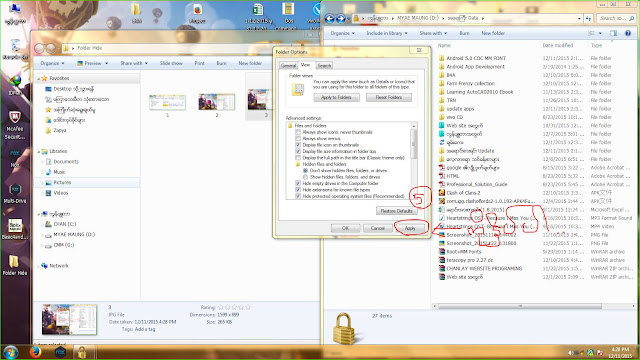Screen dimensions: 640x360
Task: Check Always show menus
Action: 298,139
